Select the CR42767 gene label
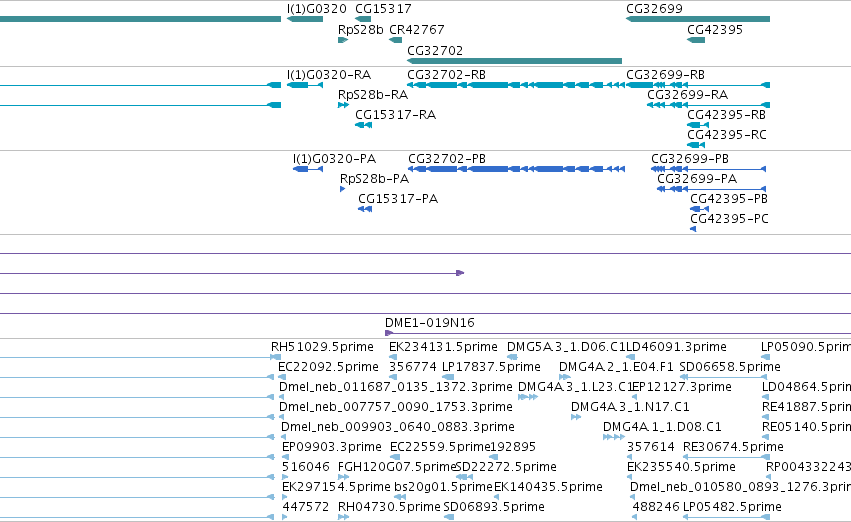The width and height of the screenshot is (851, 522). [x=417, y=29]
